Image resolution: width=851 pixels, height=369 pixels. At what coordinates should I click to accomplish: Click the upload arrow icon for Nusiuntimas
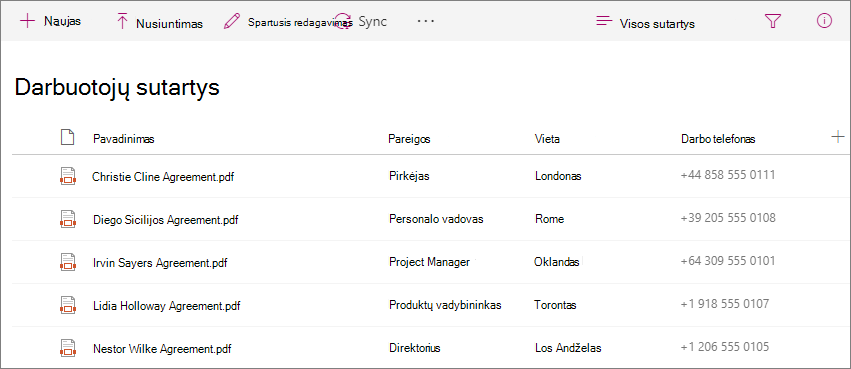coord(123,22)
